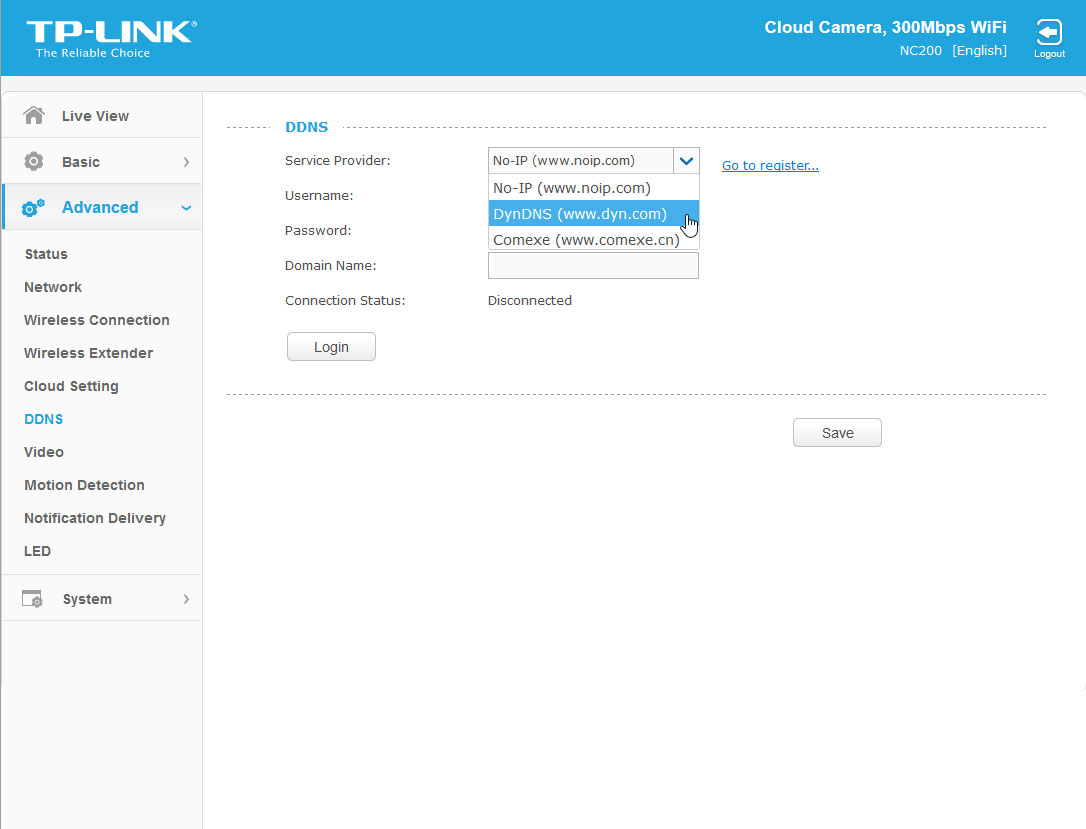Click the Advanced double-gear icon
The height and width of the screenshot is (829, 1086).
click(33, 207)
